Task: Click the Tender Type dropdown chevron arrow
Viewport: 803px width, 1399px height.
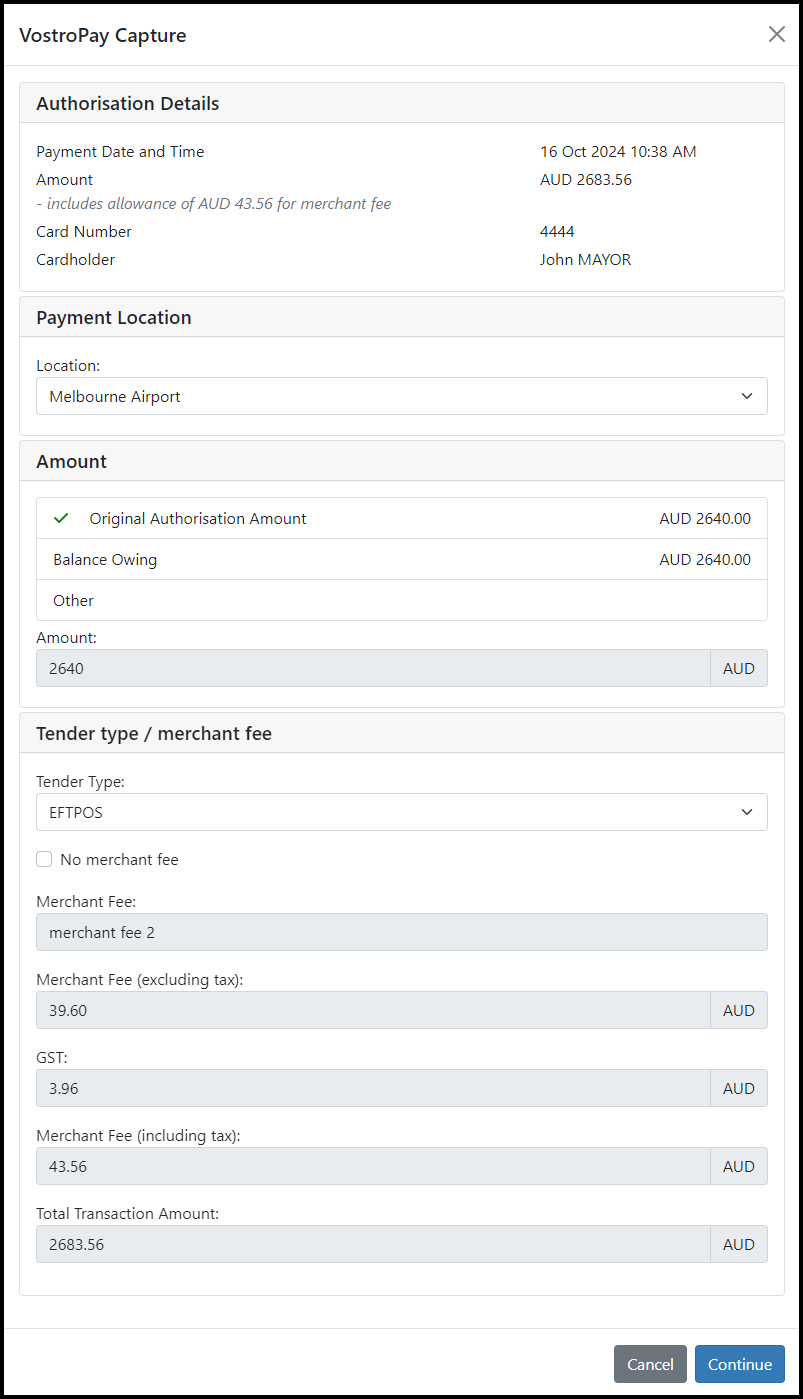Action: pos(746,812)
